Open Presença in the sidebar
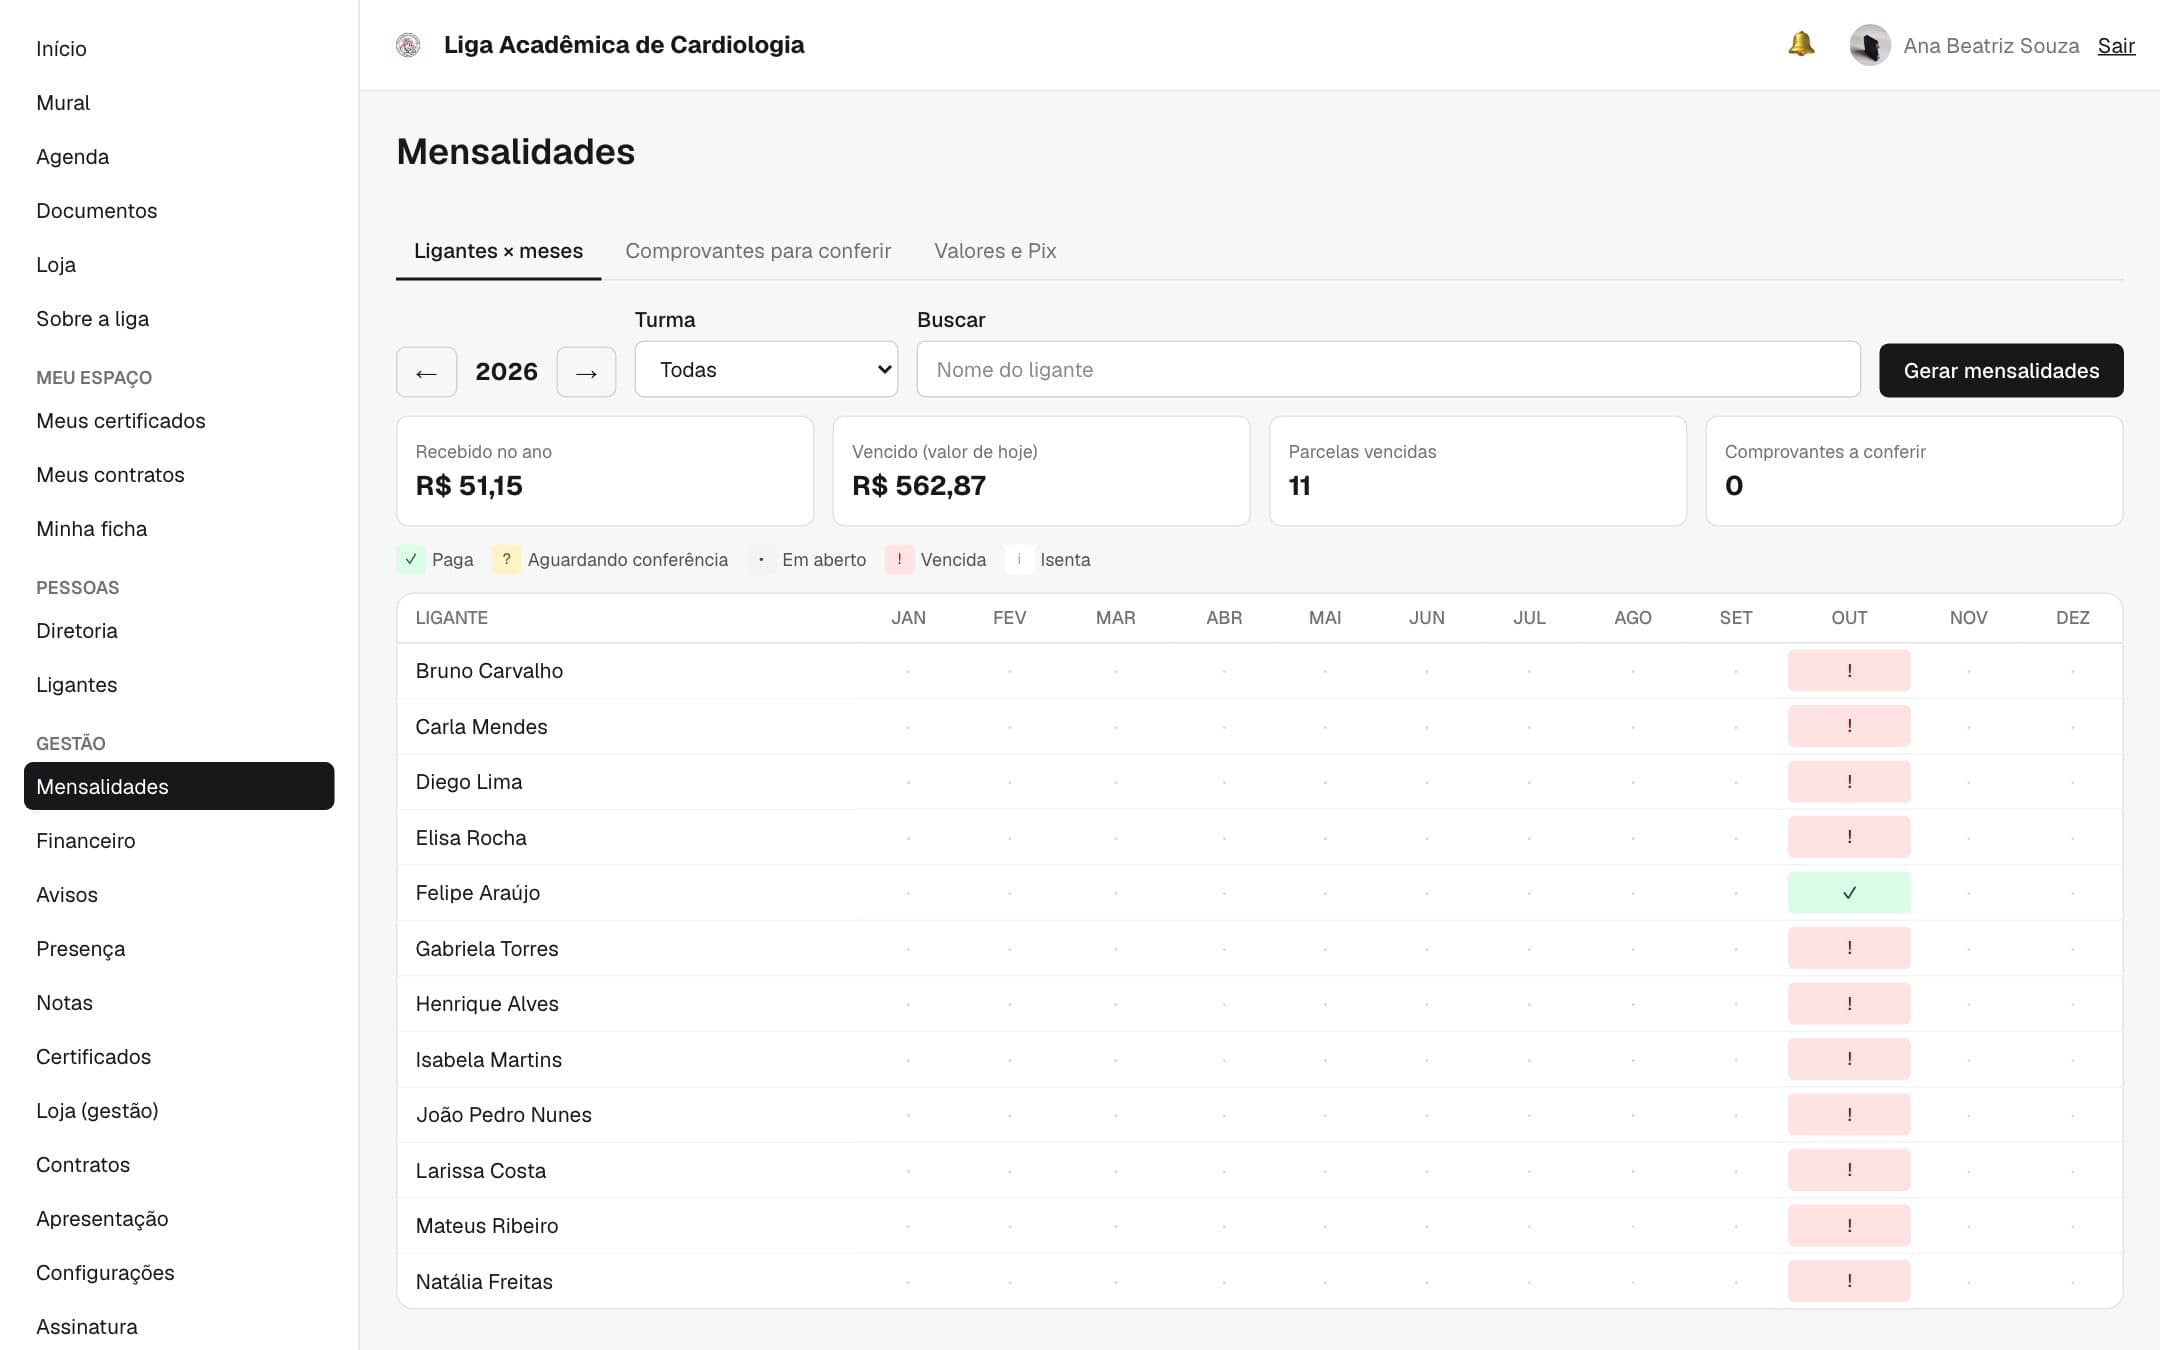This screenshot has height=1350, width=2160. [x=179, y=949]
